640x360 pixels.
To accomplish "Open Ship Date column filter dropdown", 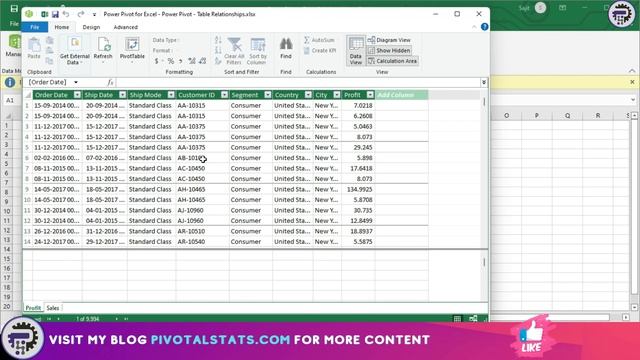I will click(122, 95).
